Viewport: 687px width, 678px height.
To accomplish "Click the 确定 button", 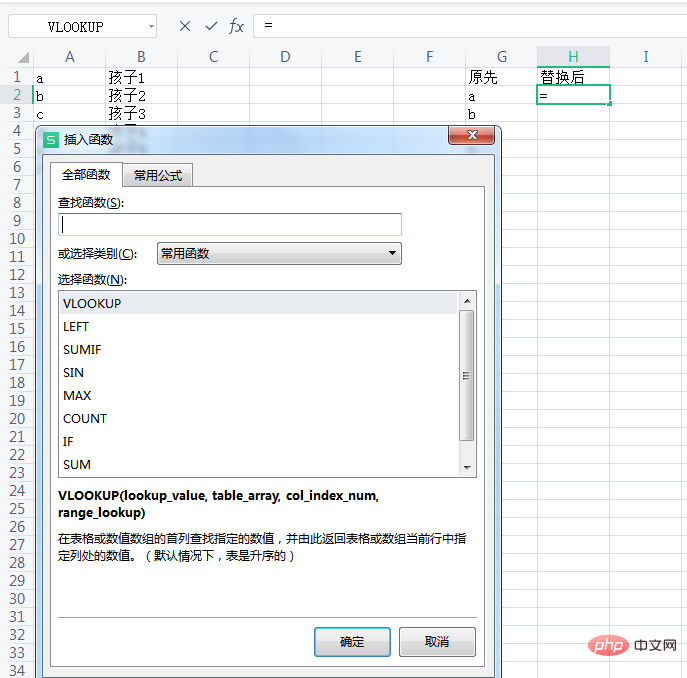I will tap(352, 642).
